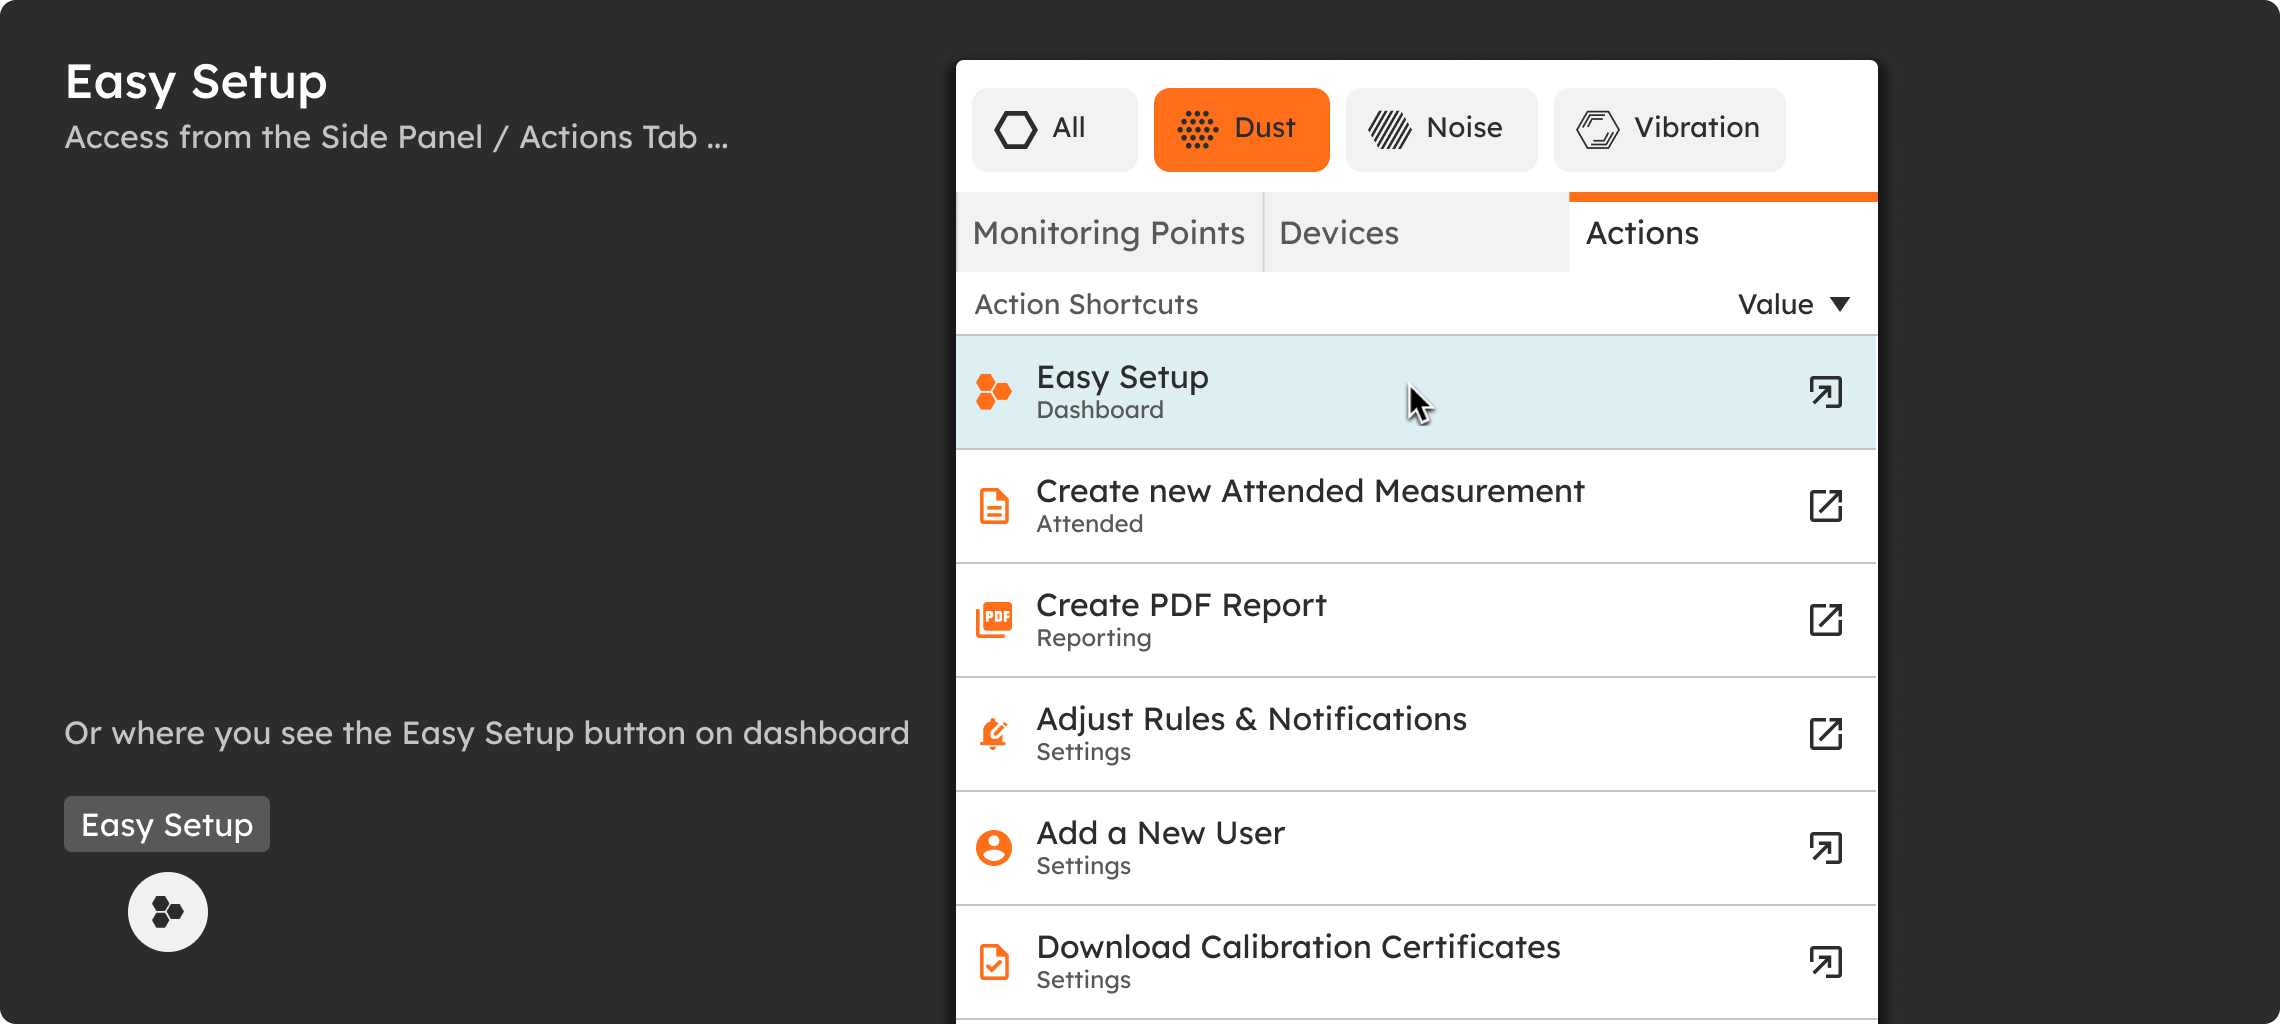
Task: Click the floating hexagon Easy Setup button
Action: click(x=167, y=911)
